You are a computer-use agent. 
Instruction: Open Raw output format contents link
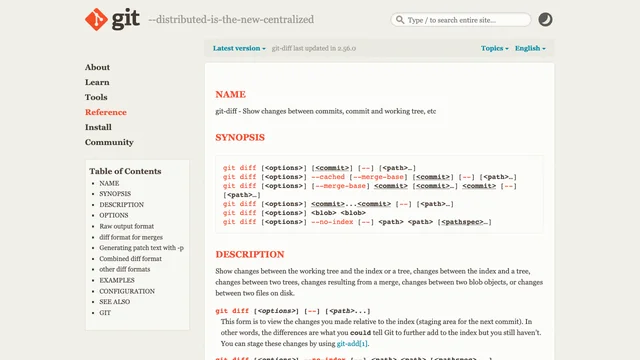tap(127, 226)
